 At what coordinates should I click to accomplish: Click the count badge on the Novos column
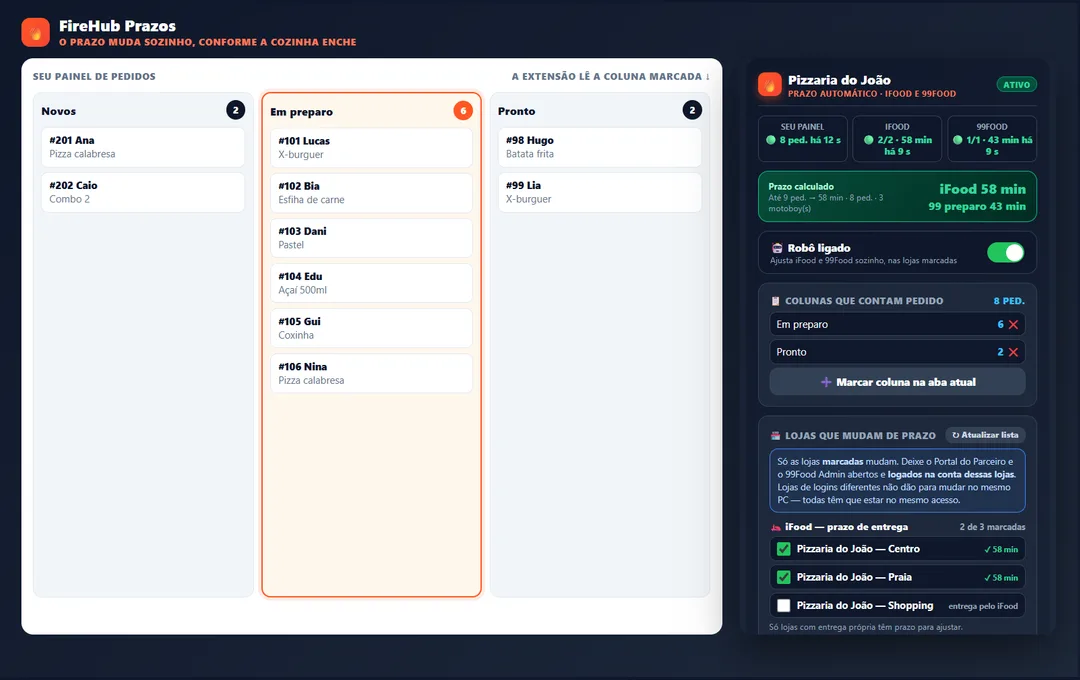(236, 110)
